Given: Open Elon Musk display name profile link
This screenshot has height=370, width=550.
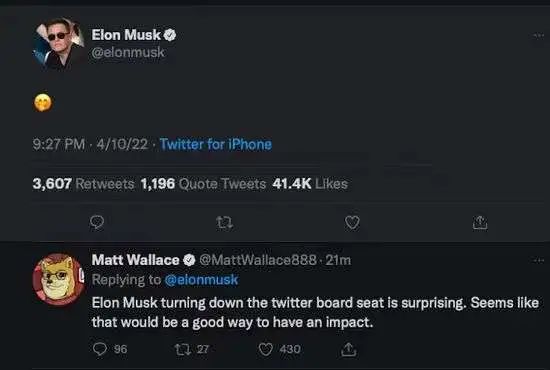Looking at the screenshot, I should coord(126,35).
